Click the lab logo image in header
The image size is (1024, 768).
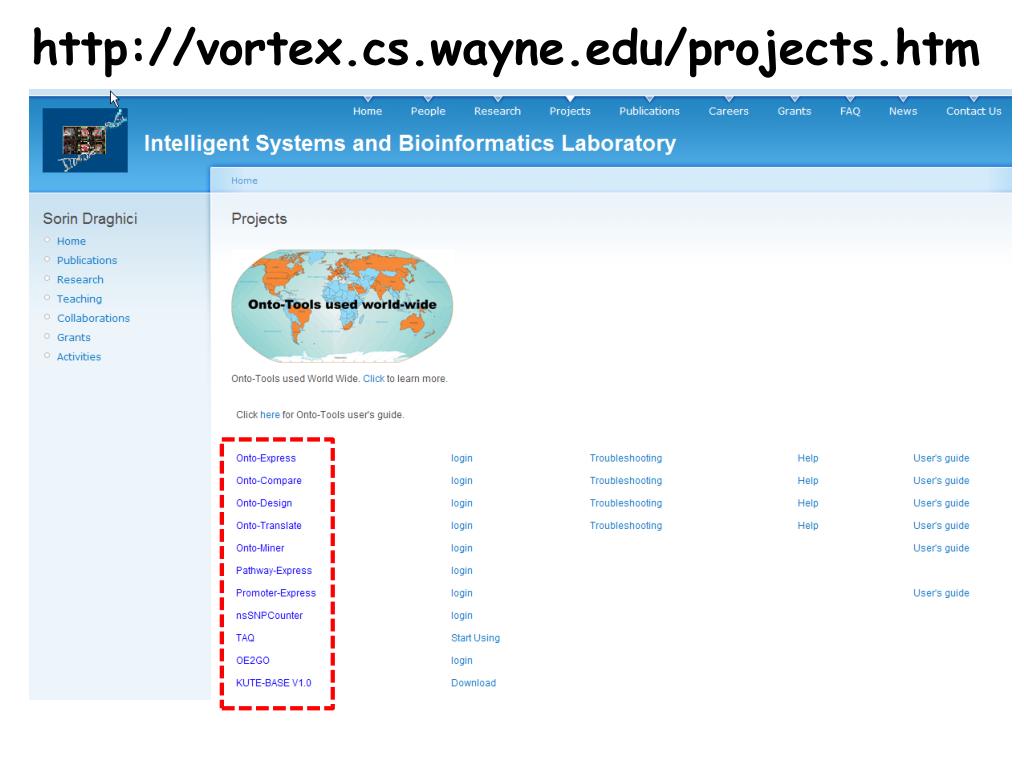pos(85,140)
